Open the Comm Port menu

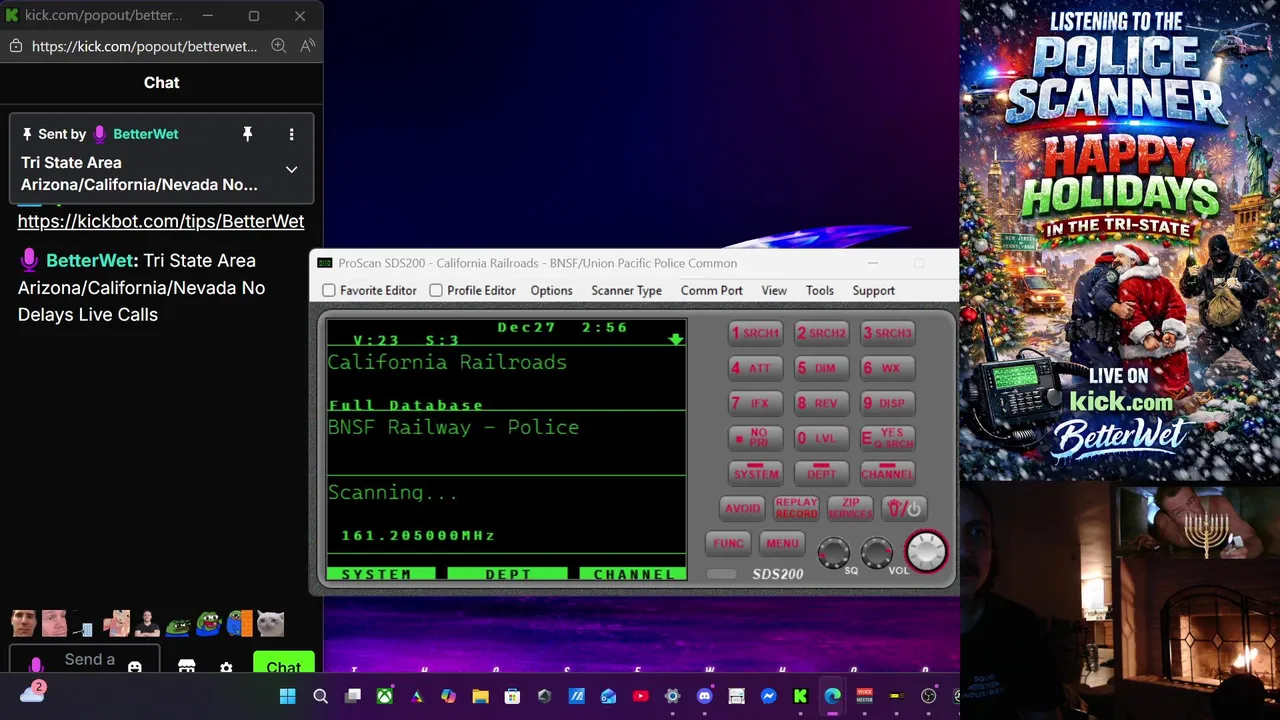click(711, 290)
